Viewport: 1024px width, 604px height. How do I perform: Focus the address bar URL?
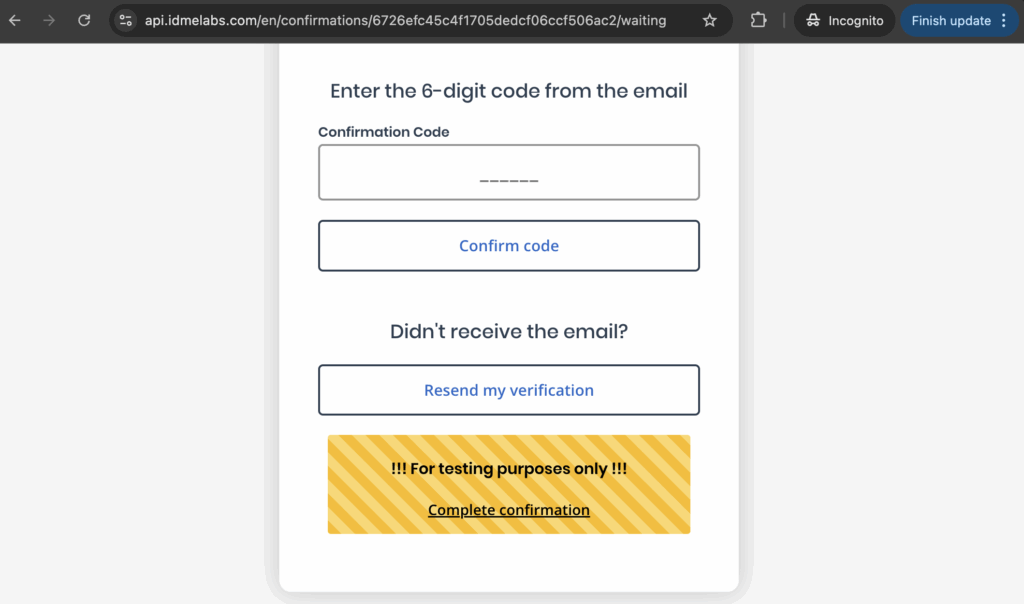[405, 20]
